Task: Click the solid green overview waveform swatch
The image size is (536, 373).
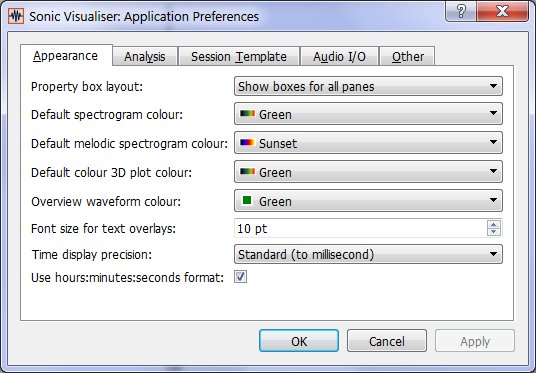Action: (x=247, y=200)
